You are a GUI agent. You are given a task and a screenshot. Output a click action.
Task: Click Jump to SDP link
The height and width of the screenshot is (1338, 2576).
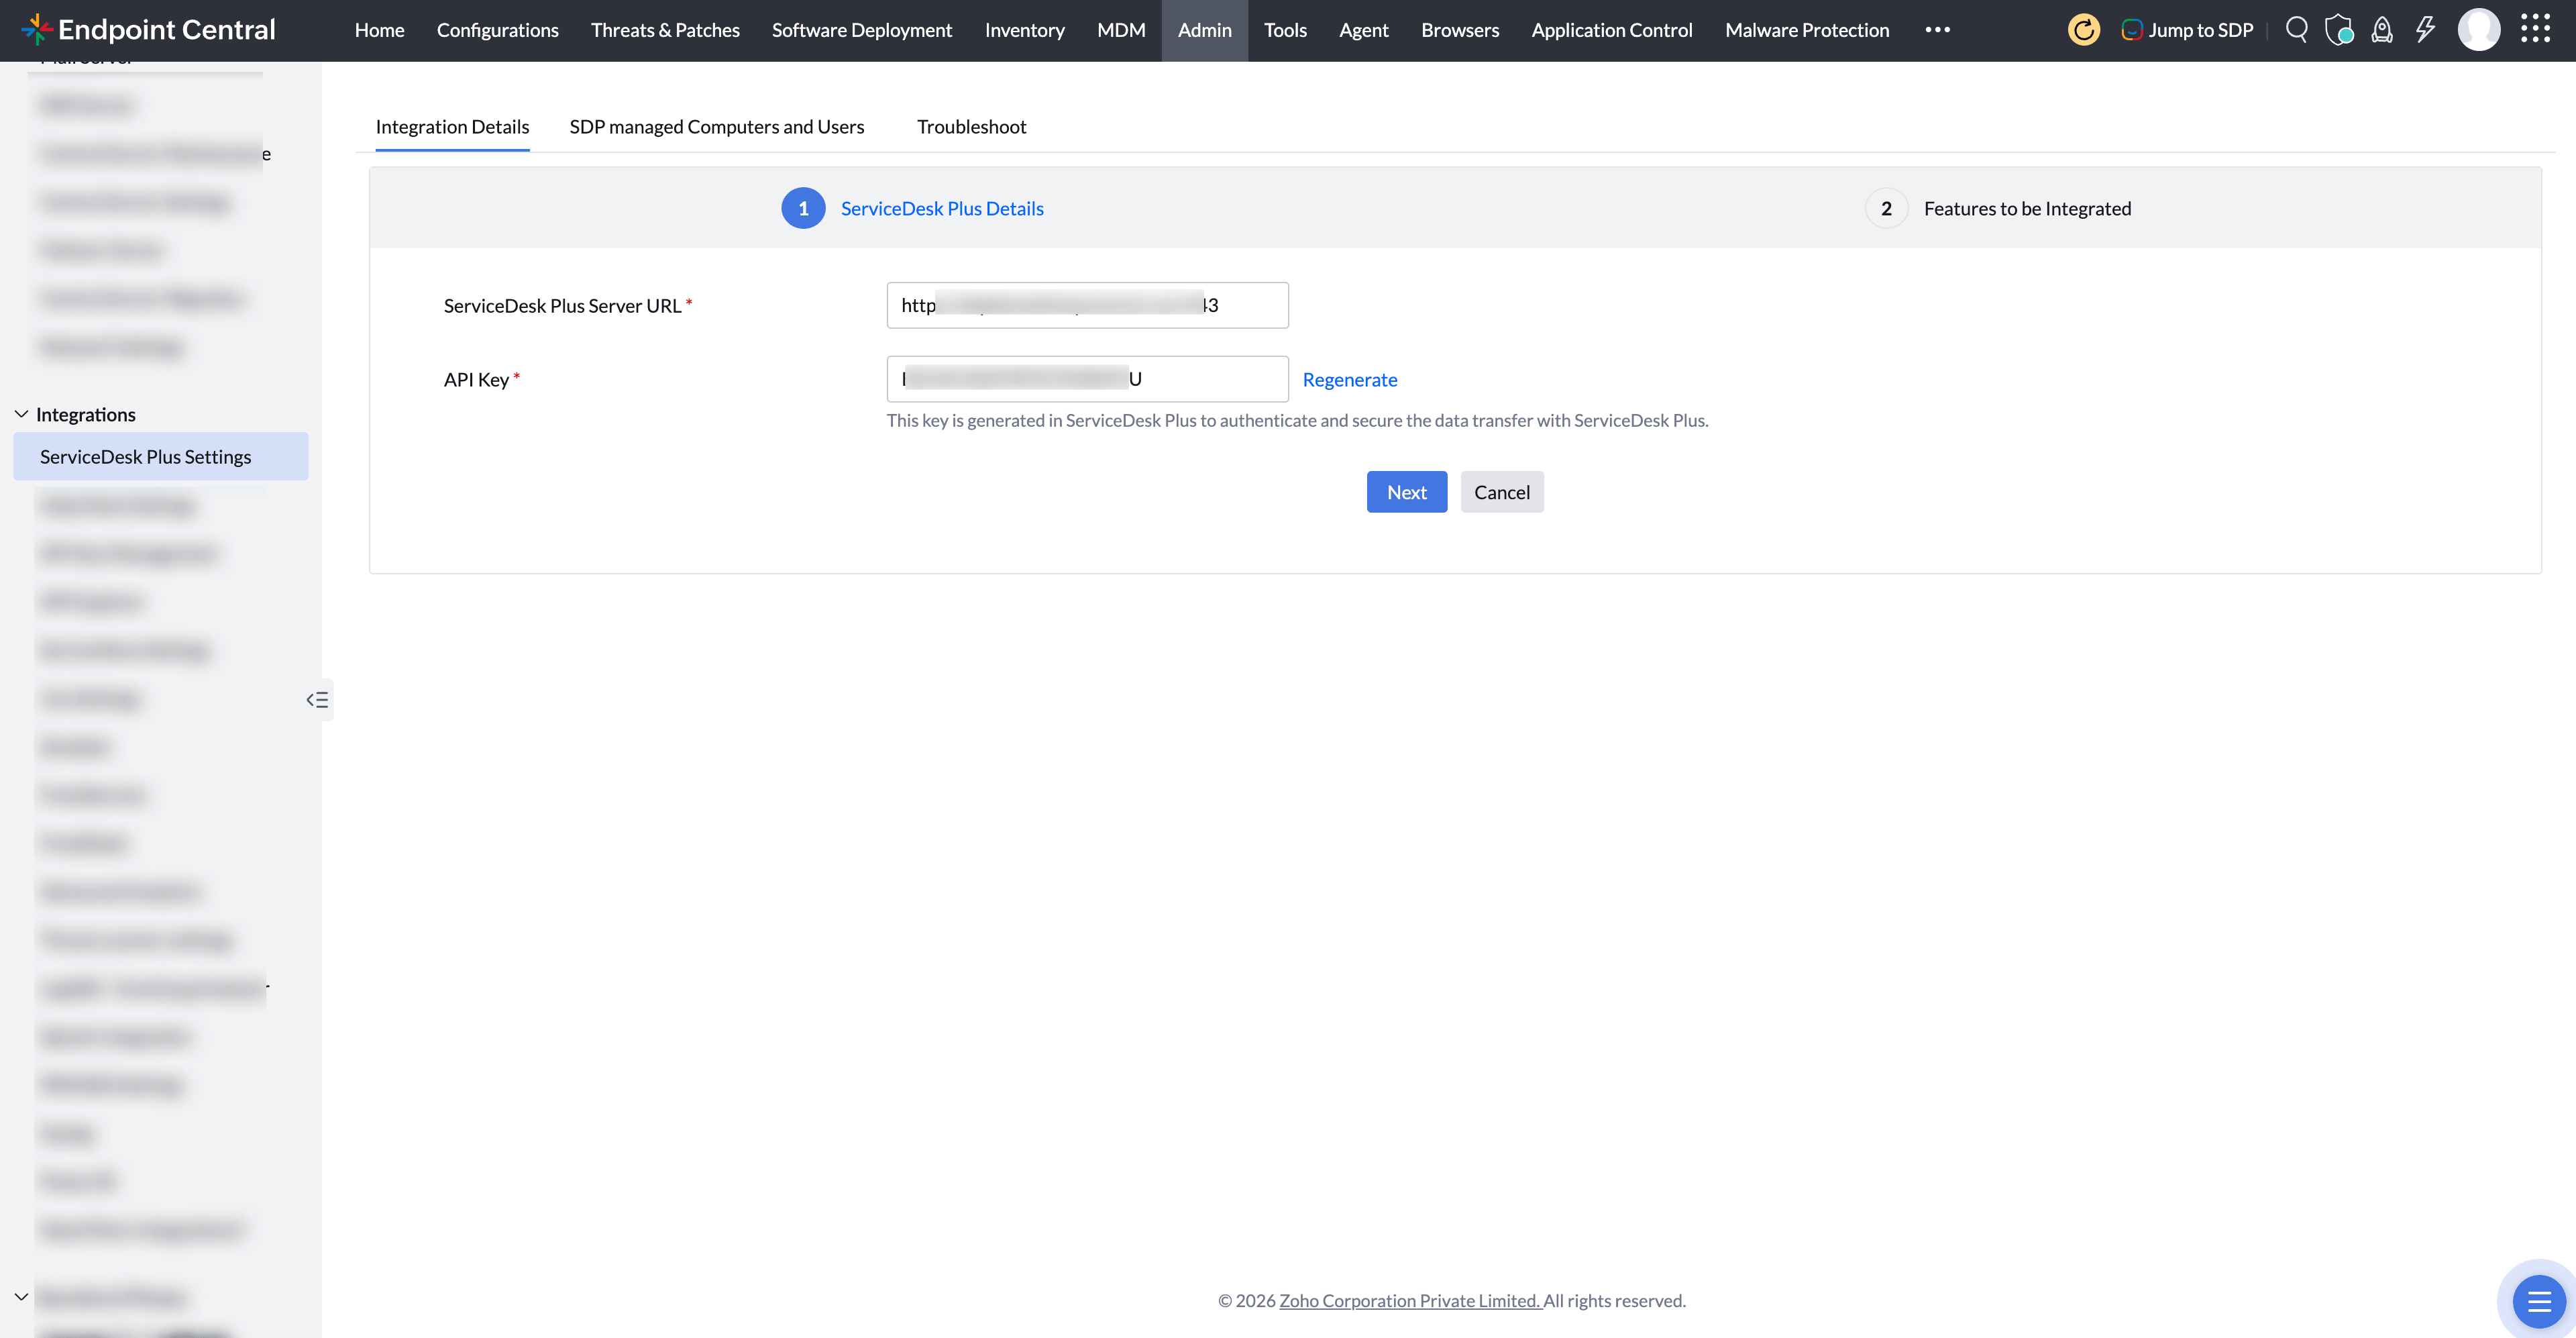click(2187, 30)
